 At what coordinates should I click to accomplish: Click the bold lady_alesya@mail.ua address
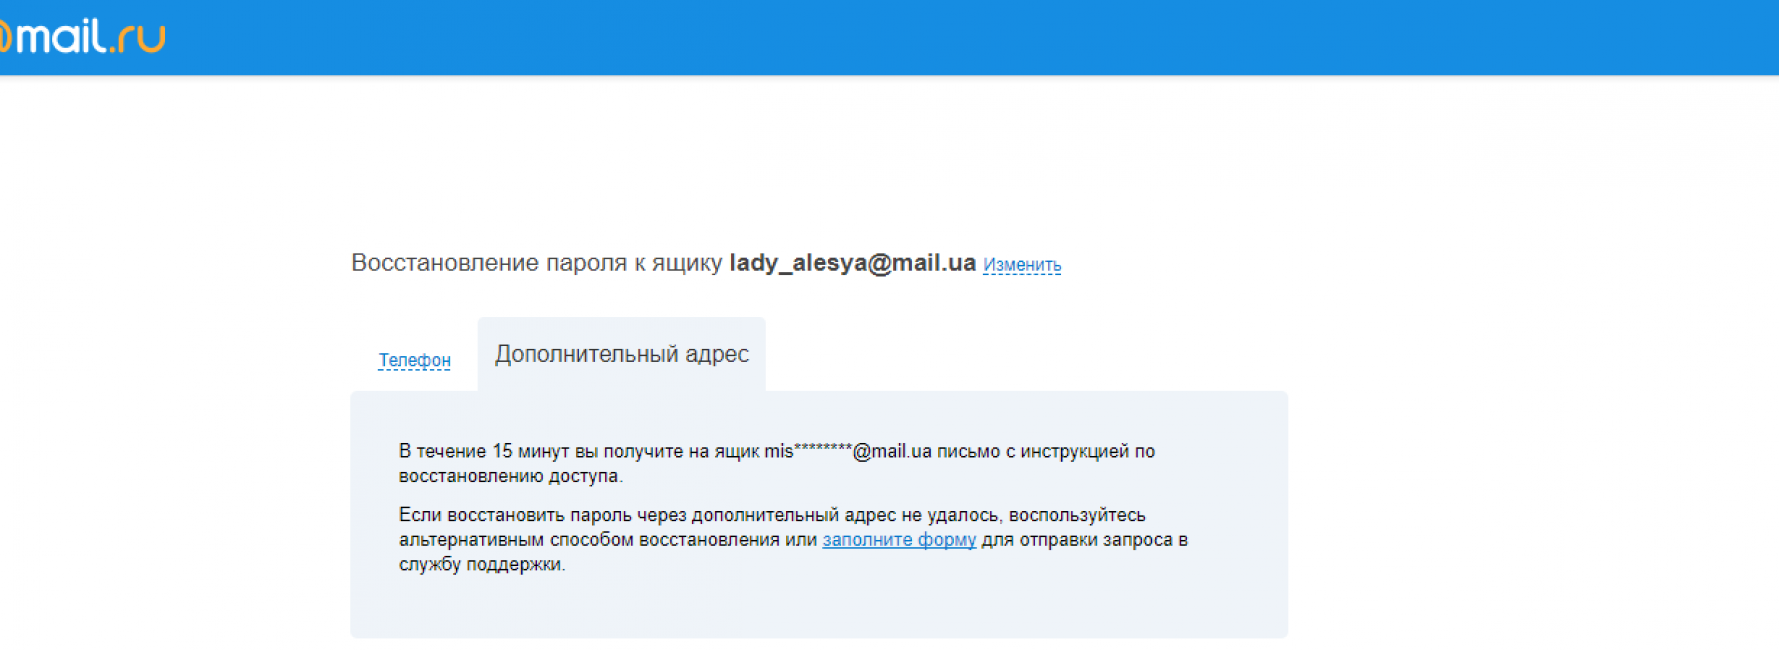(852, 263)
